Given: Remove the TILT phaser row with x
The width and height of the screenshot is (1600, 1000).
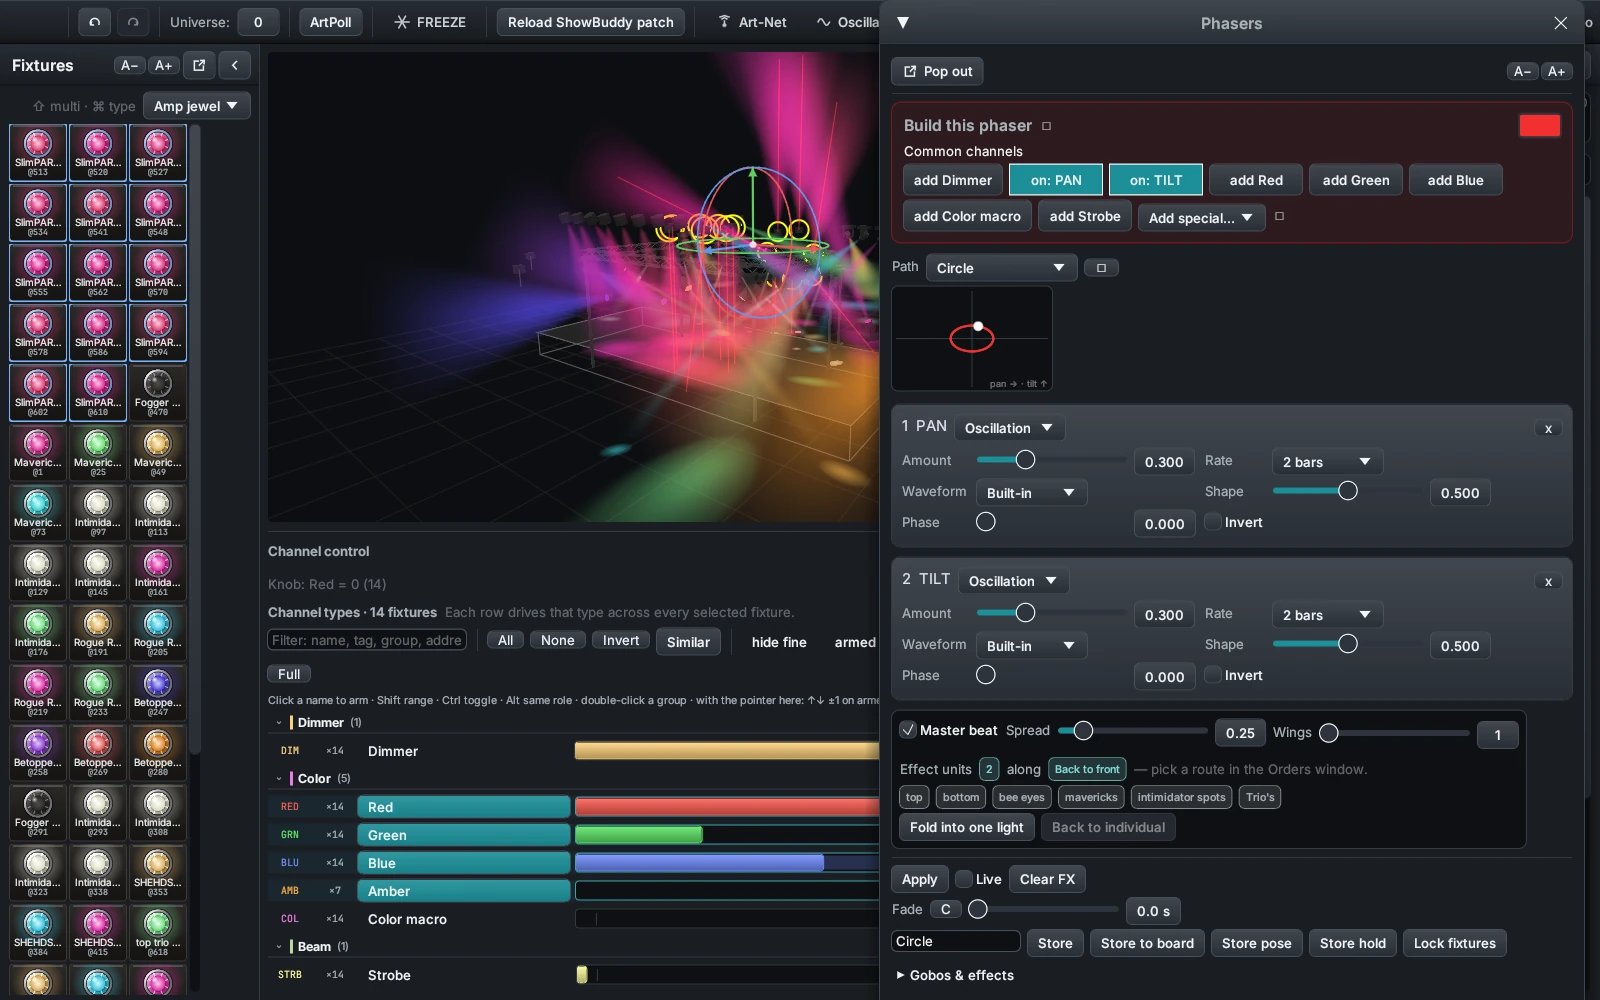Looking at the screenshot, I should click(1548, 581).
